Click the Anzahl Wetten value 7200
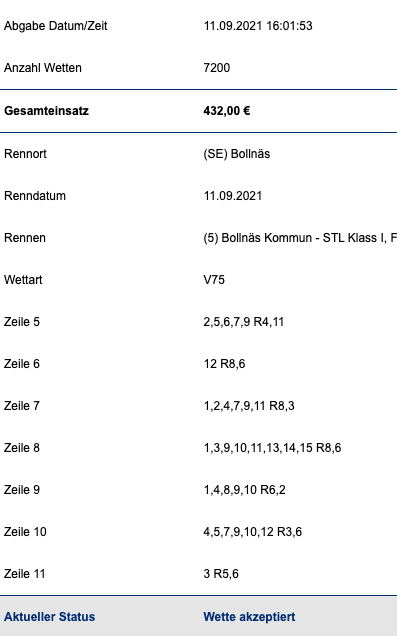The image size is (397, 636). (217, 68)
